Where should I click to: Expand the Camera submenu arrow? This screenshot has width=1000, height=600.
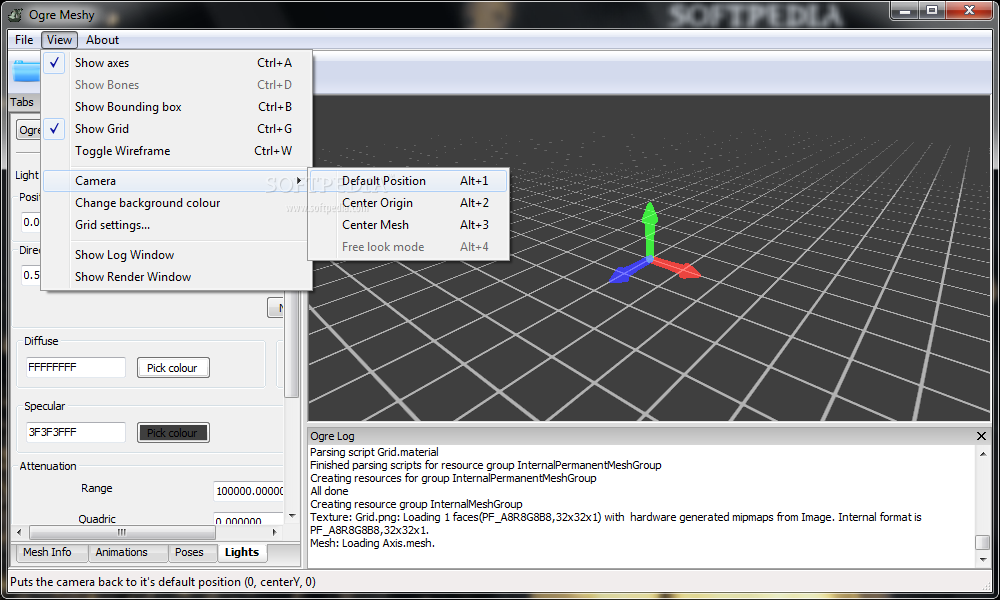tap(299, 180)
